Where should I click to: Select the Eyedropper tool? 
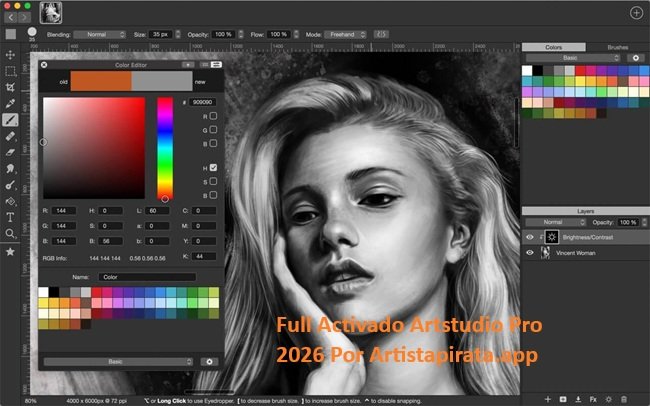[x=10, y=103]
